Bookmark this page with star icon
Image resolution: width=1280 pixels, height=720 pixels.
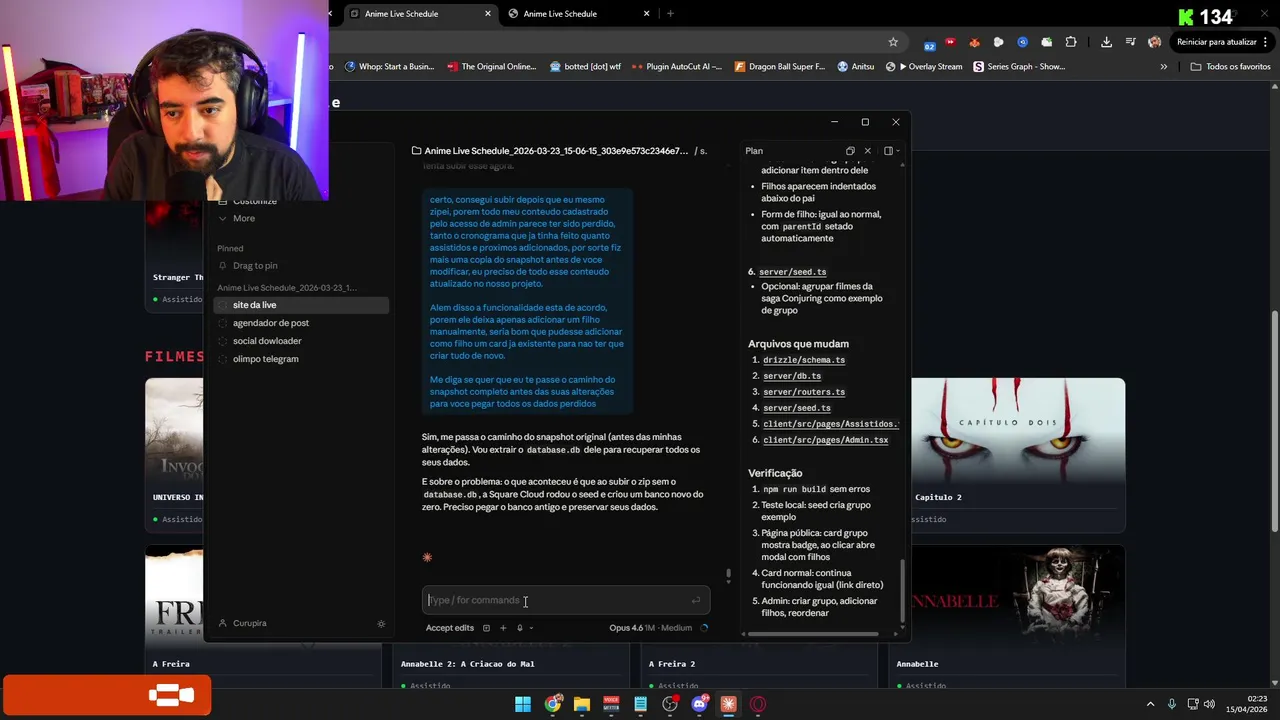coord(893,42)
